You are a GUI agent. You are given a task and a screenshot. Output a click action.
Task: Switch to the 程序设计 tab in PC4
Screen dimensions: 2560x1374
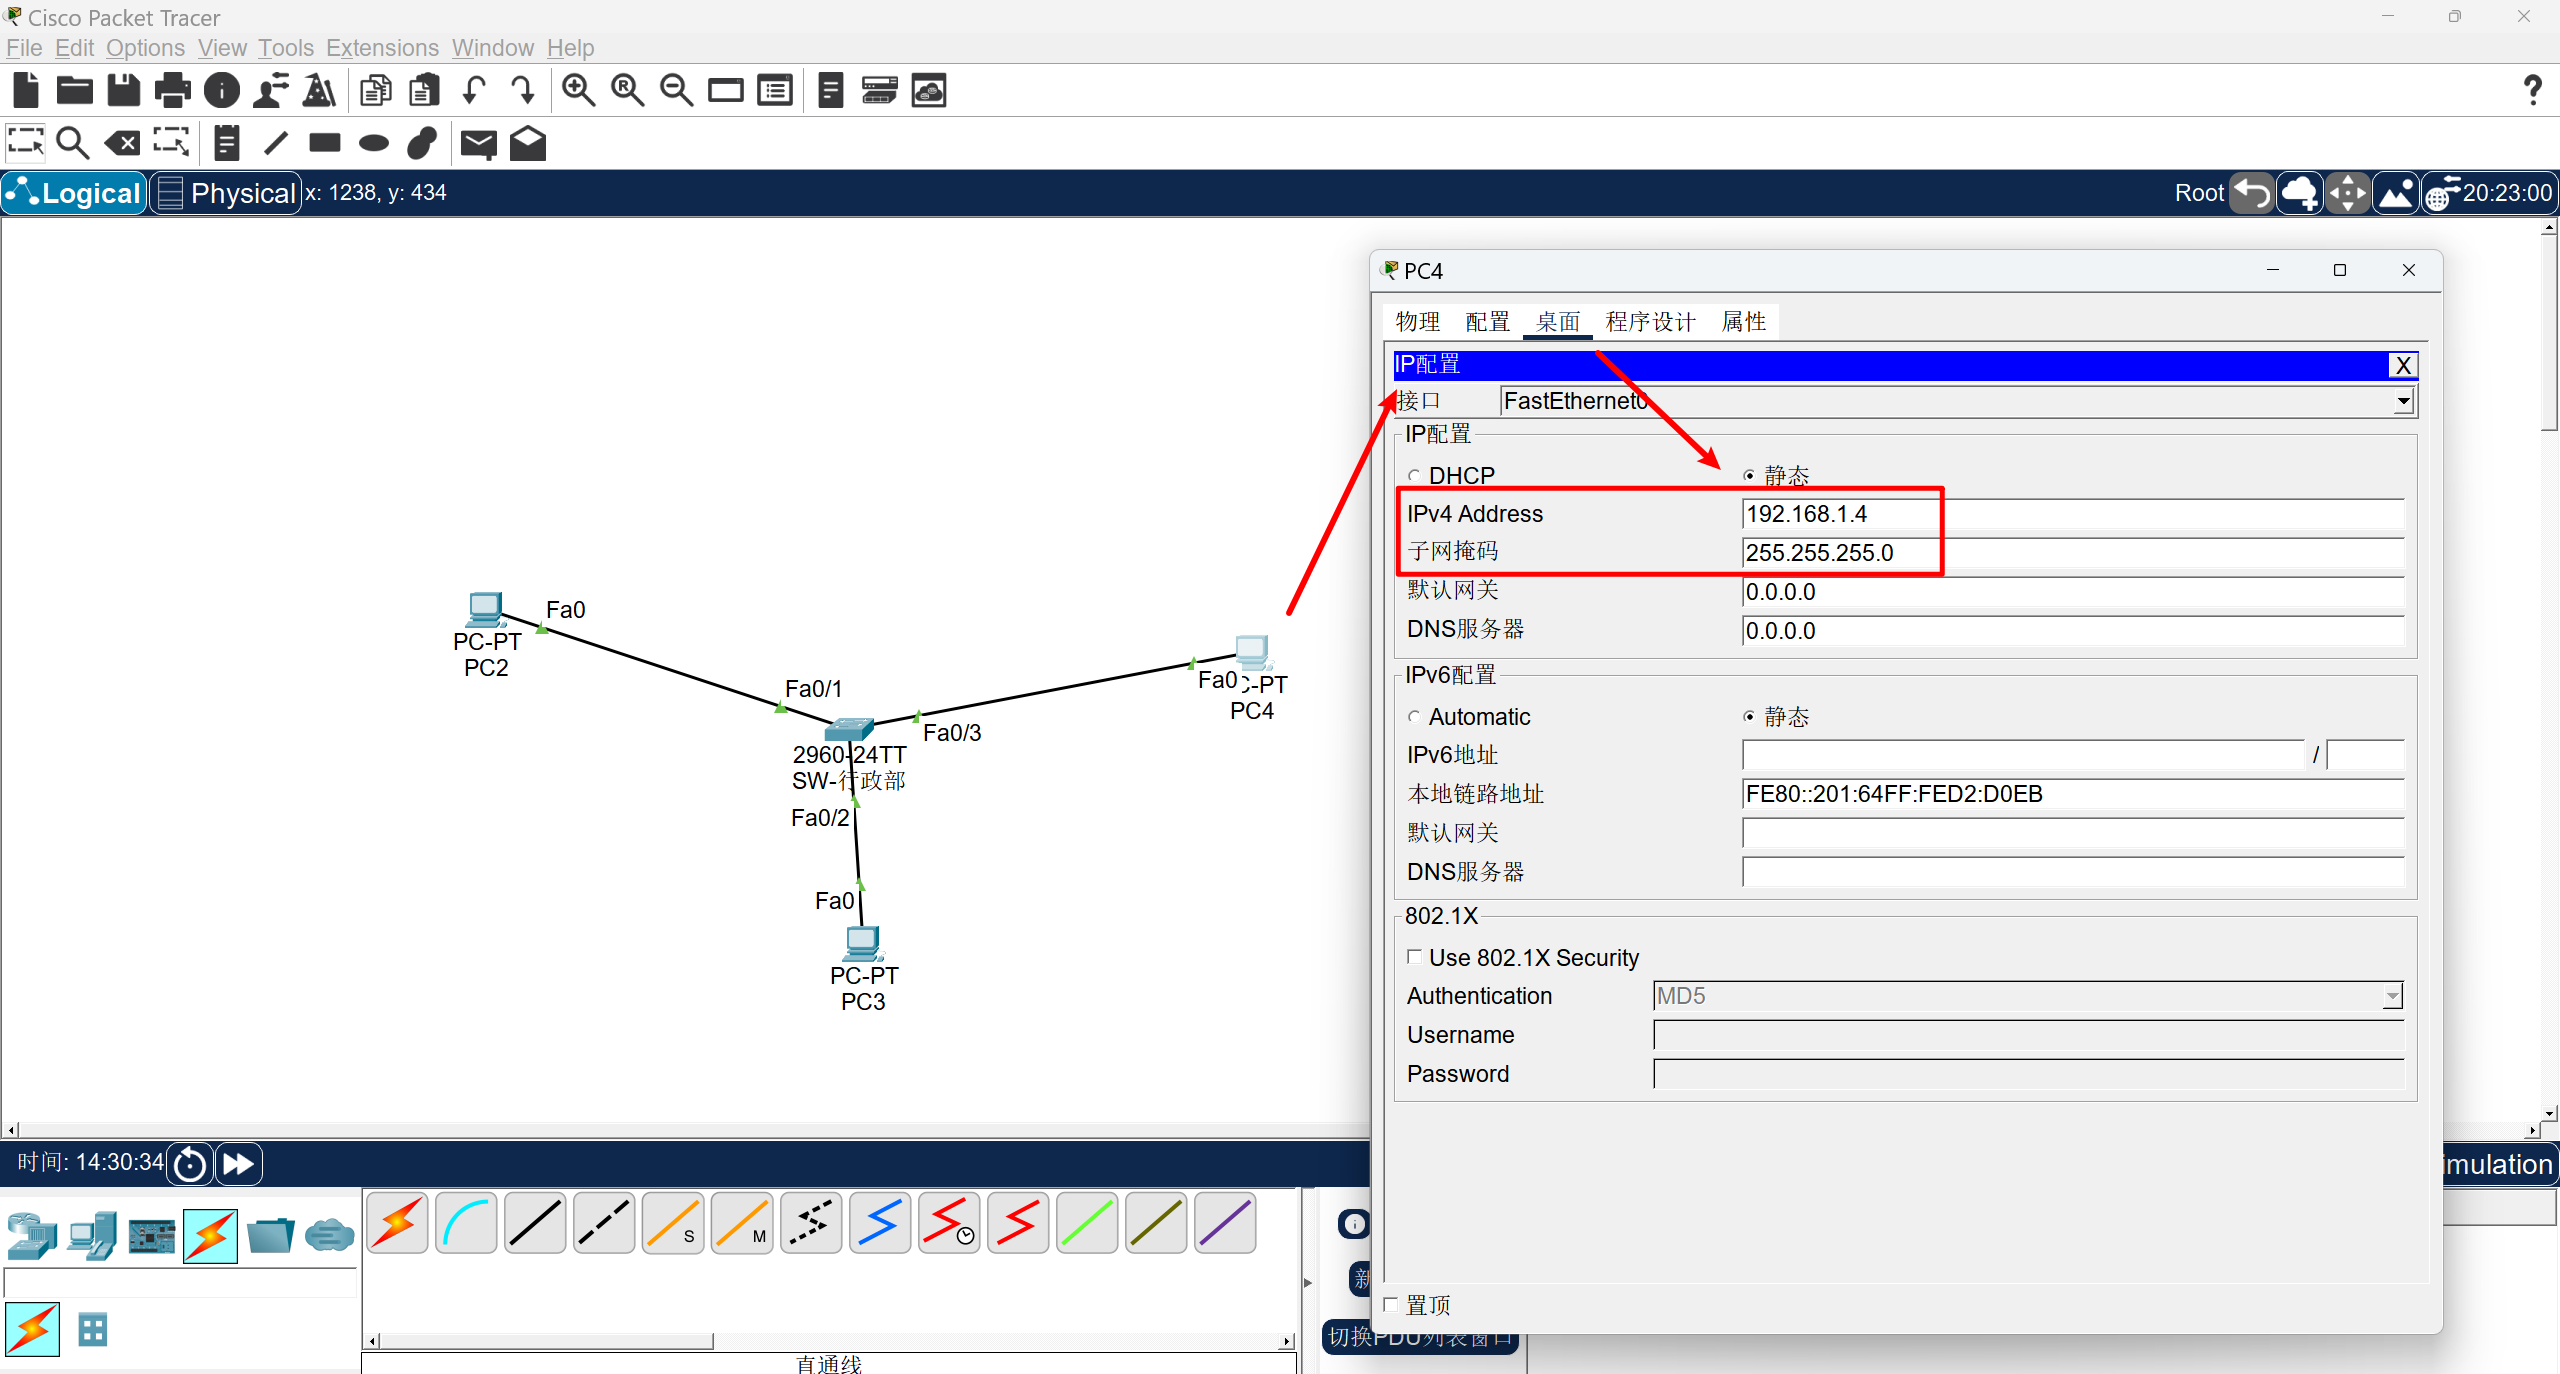point(1651,322)
